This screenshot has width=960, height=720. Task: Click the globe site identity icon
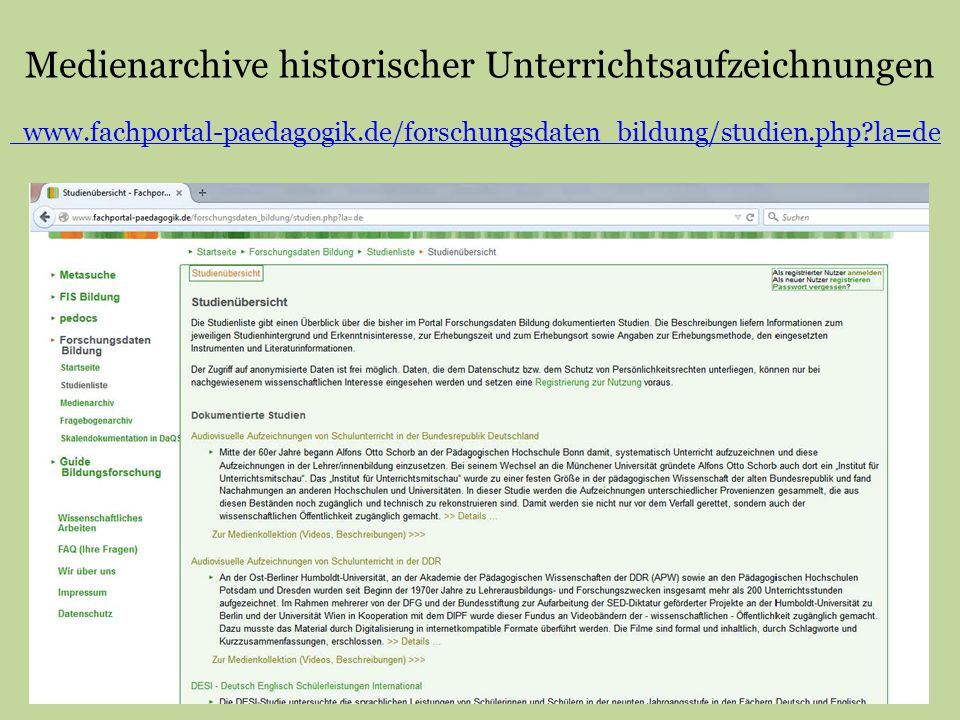(63, 217)
